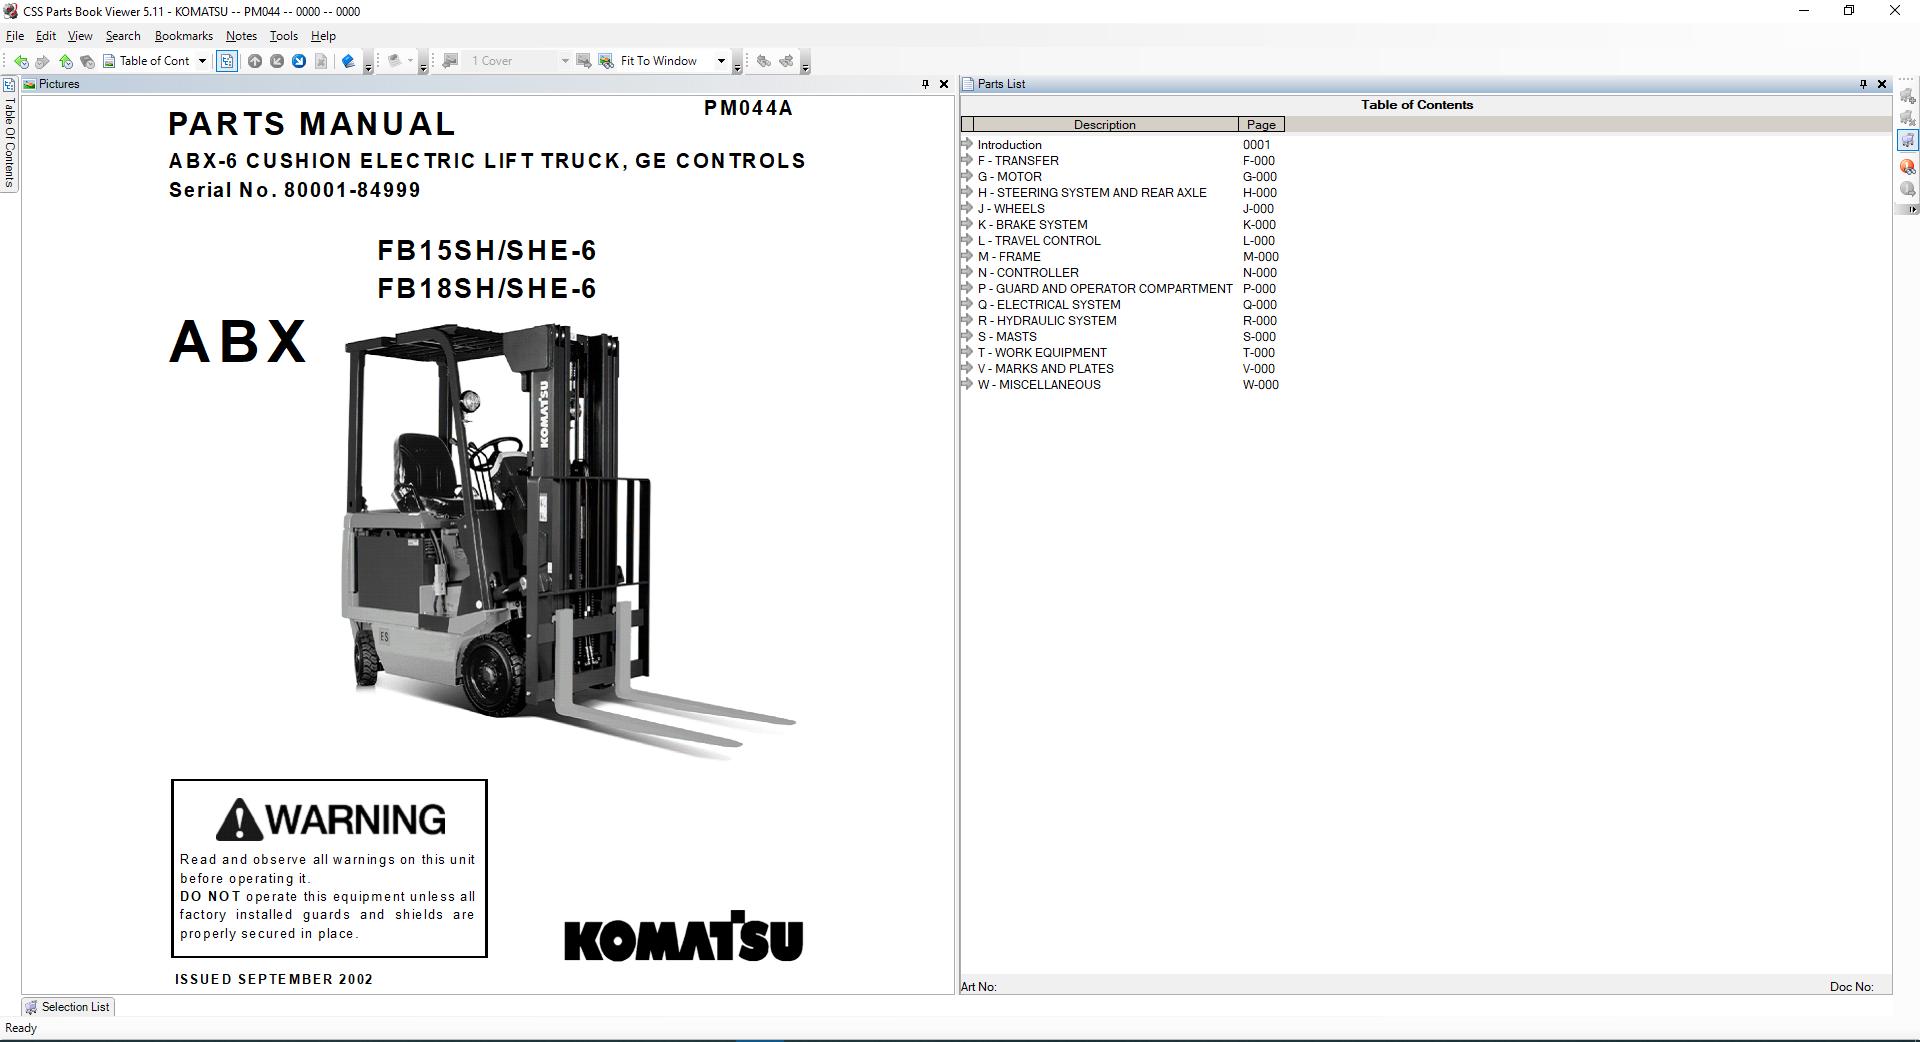Select the add to shopping cart icon
Image resolution: width=1920 pixels, height=1042 pixels.
(1906, 98)
